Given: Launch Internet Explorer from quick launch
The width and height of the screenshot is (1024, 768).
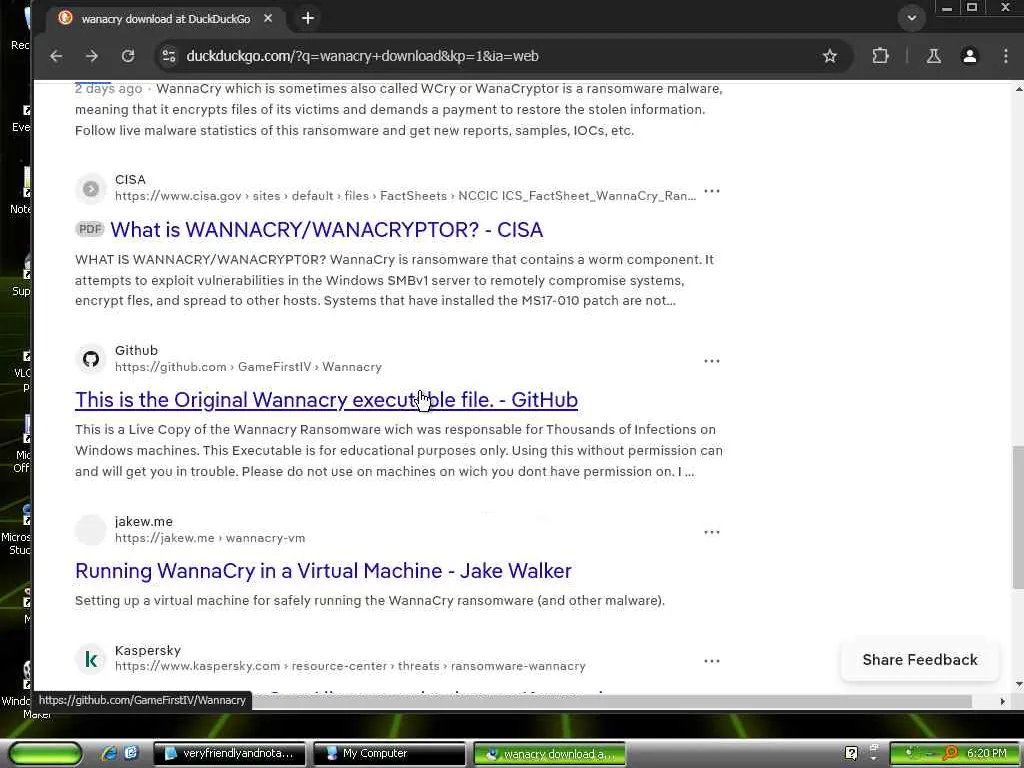Looking at the screenshot, I should pos(109,753).
